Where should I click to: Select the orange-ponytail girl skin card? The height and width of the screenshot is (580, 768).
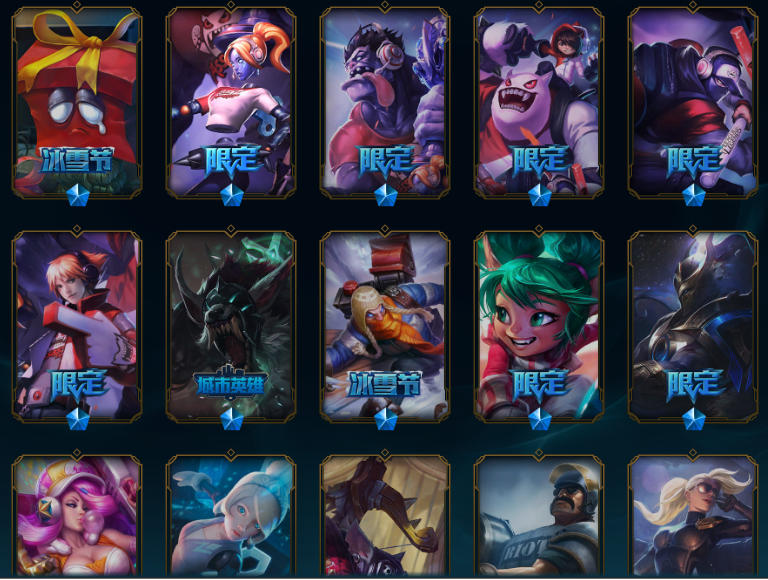point(231,102)
